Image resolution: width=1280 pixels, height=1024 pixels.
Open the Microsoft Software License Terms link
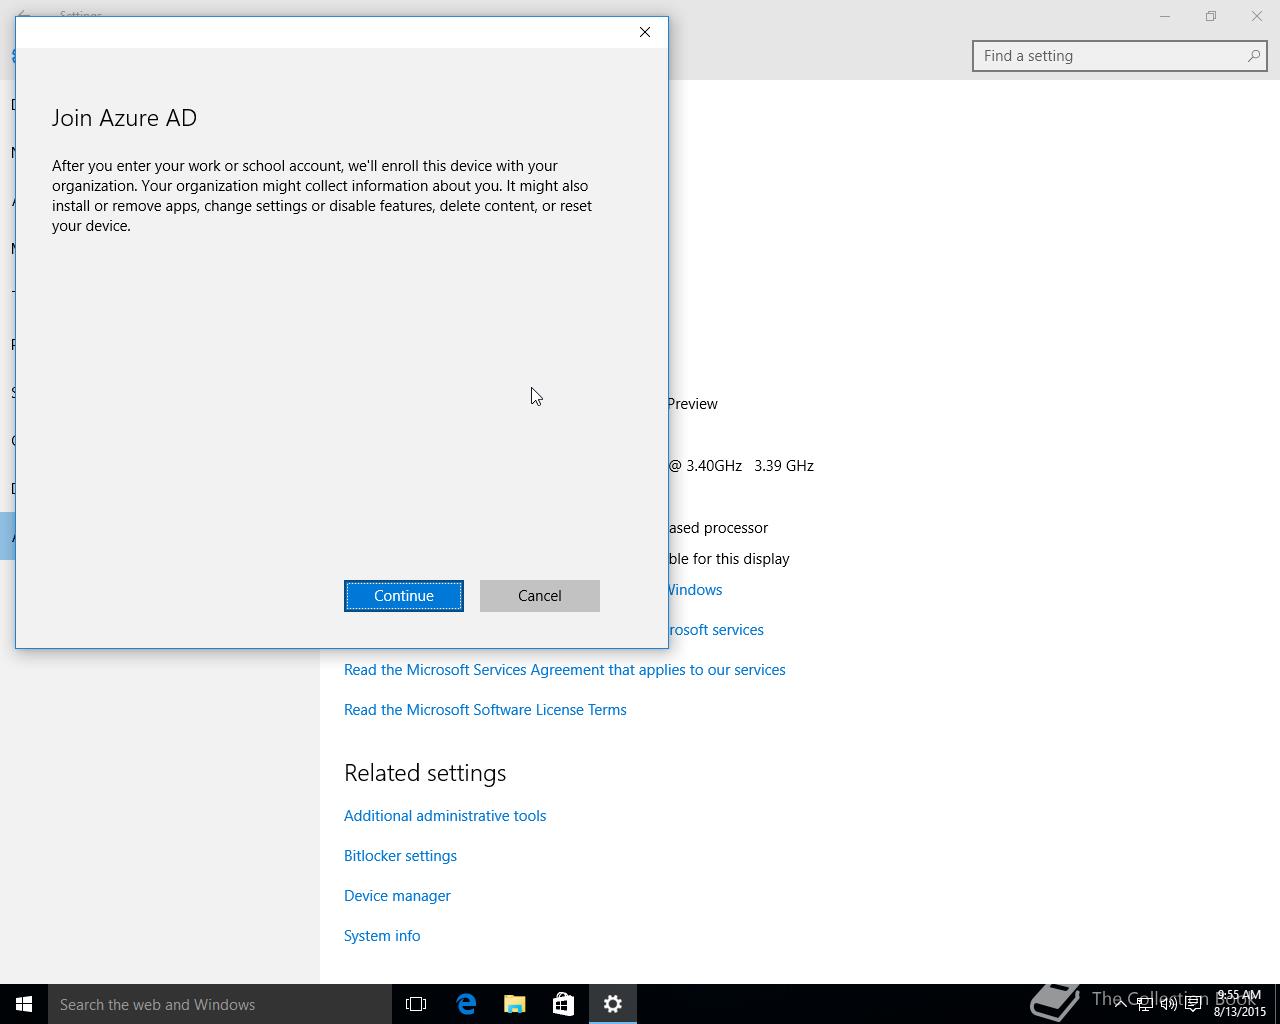coord(485,710)
